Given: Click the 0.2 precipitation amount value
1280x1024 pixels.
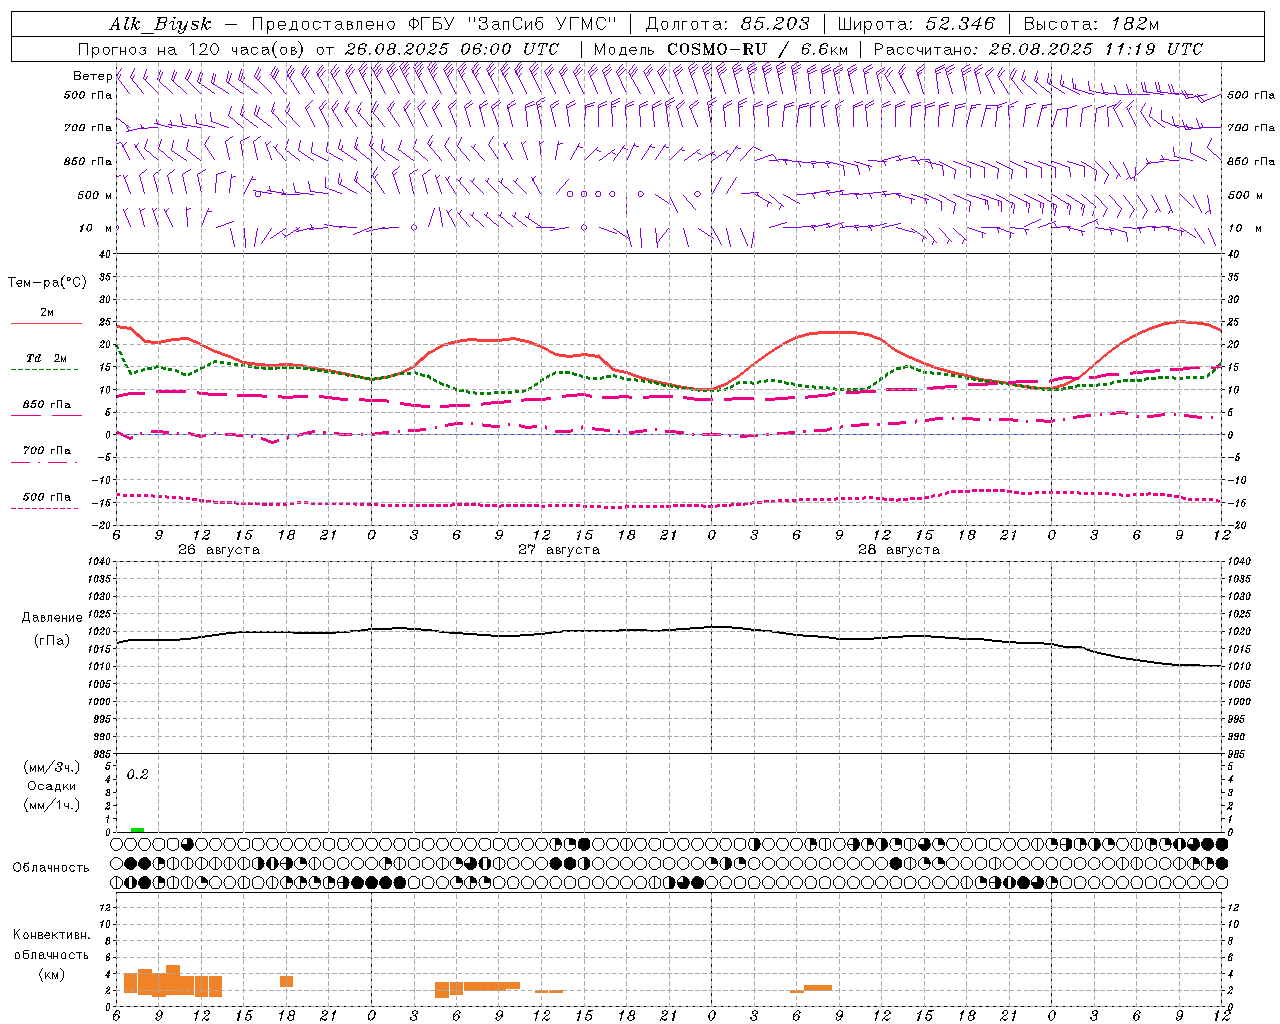Looking at the screenshot, I should (137, 775).
